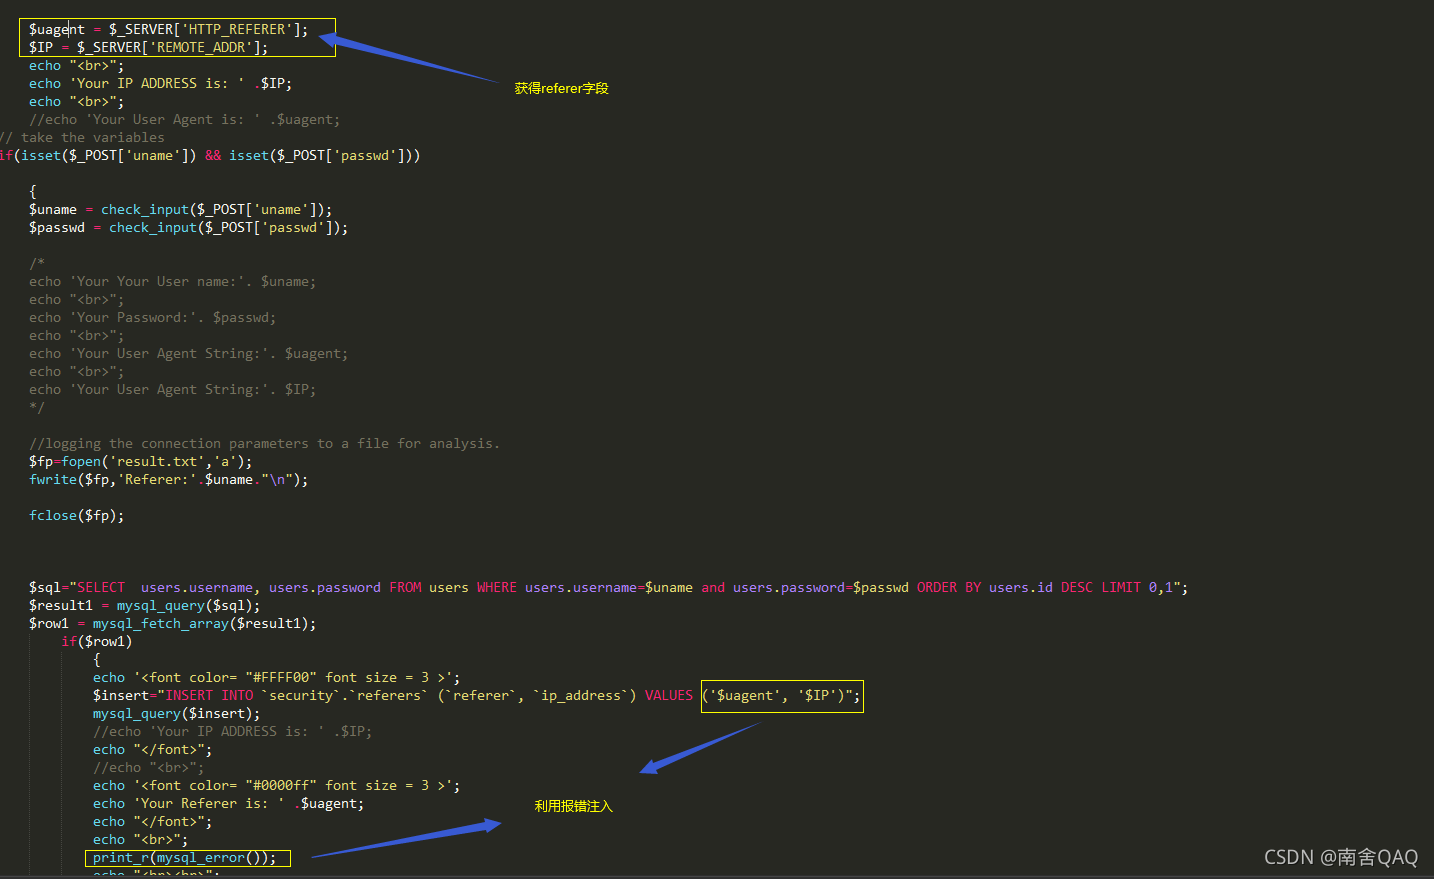Click the 'Your Your User name:' echo line
Viewport: 1434px width, 879px height.
coord(172,281)
